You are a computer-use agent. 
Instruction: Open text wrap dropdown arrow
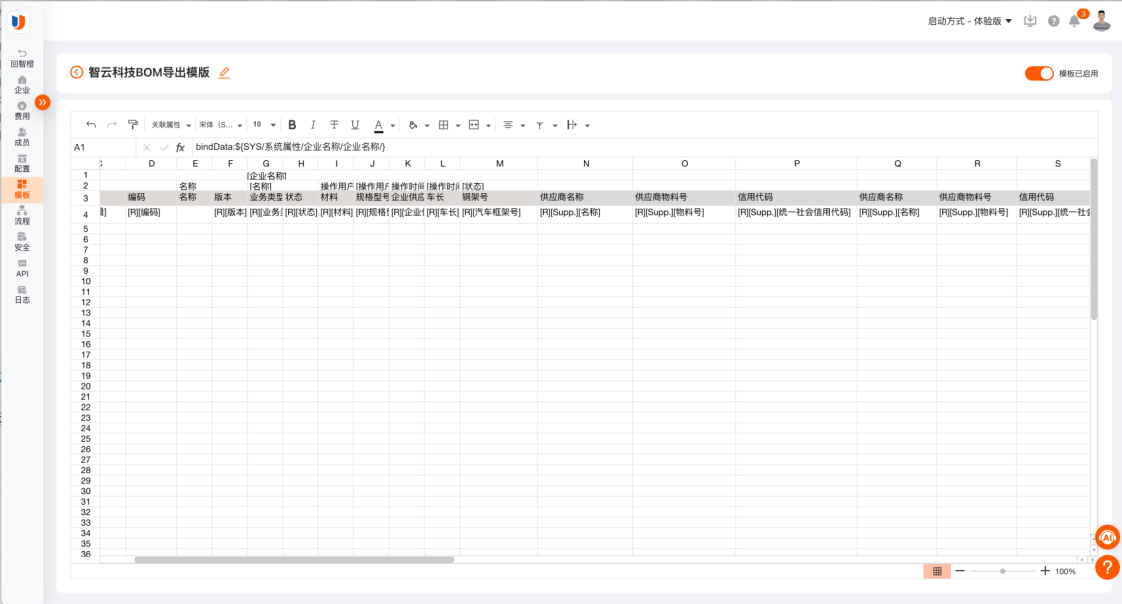(x=587, y=125)
